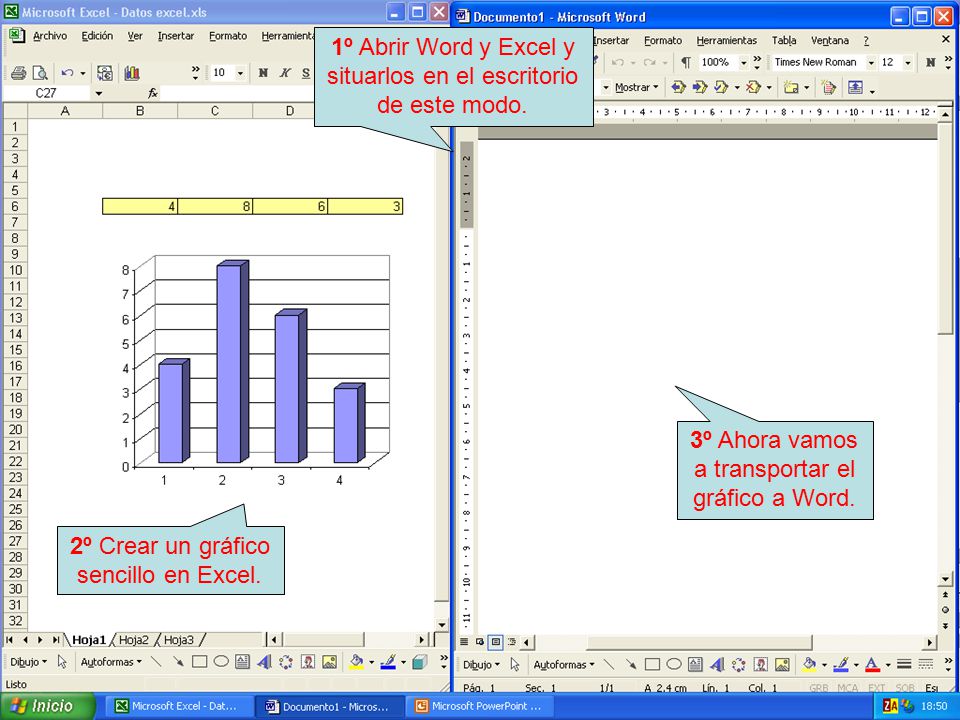Open Autoformas in Word drawing toolbar
The width and height of the screenshot is (960, 720).
pyautogui.click(x=564, y=664)
